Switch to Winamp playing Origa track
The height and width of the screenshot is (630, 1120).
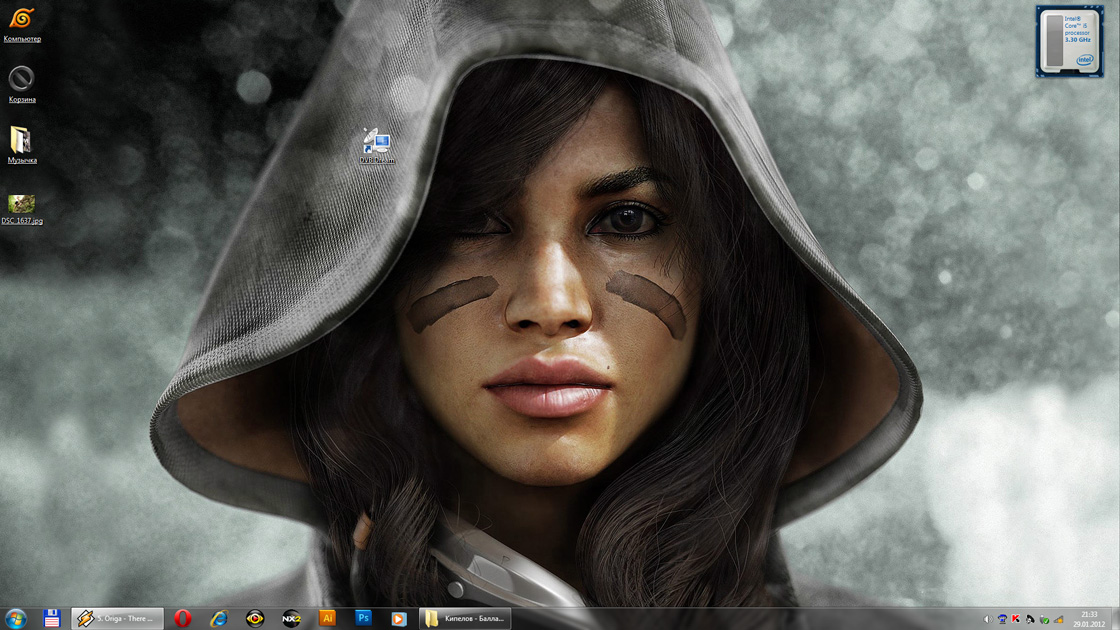point(117,618)
